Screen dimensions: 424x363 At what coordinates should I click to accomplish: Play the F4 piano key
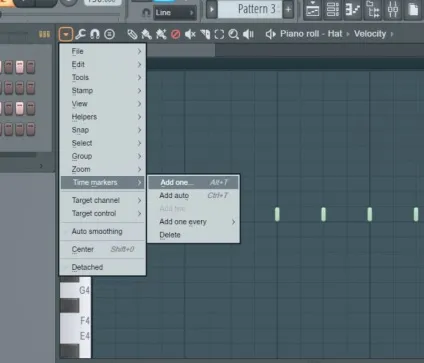point(75,321)
